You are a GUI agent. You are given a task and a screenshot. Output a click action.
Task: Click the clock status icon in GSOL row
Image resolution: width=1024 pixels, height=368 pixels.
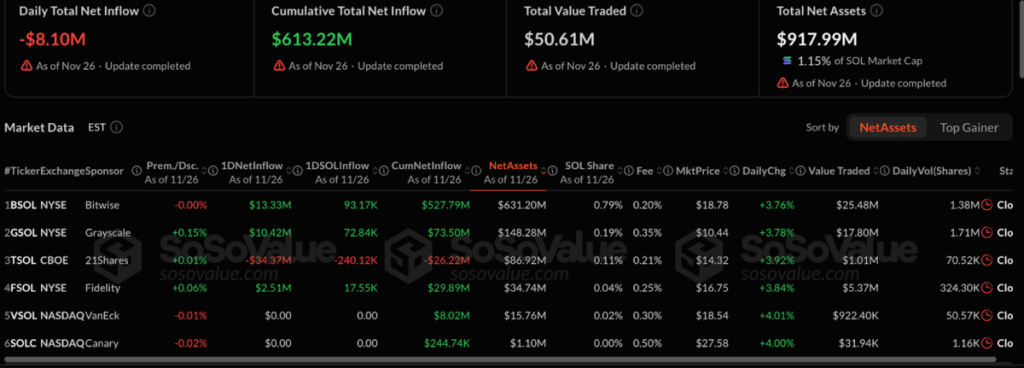[987, 232]
